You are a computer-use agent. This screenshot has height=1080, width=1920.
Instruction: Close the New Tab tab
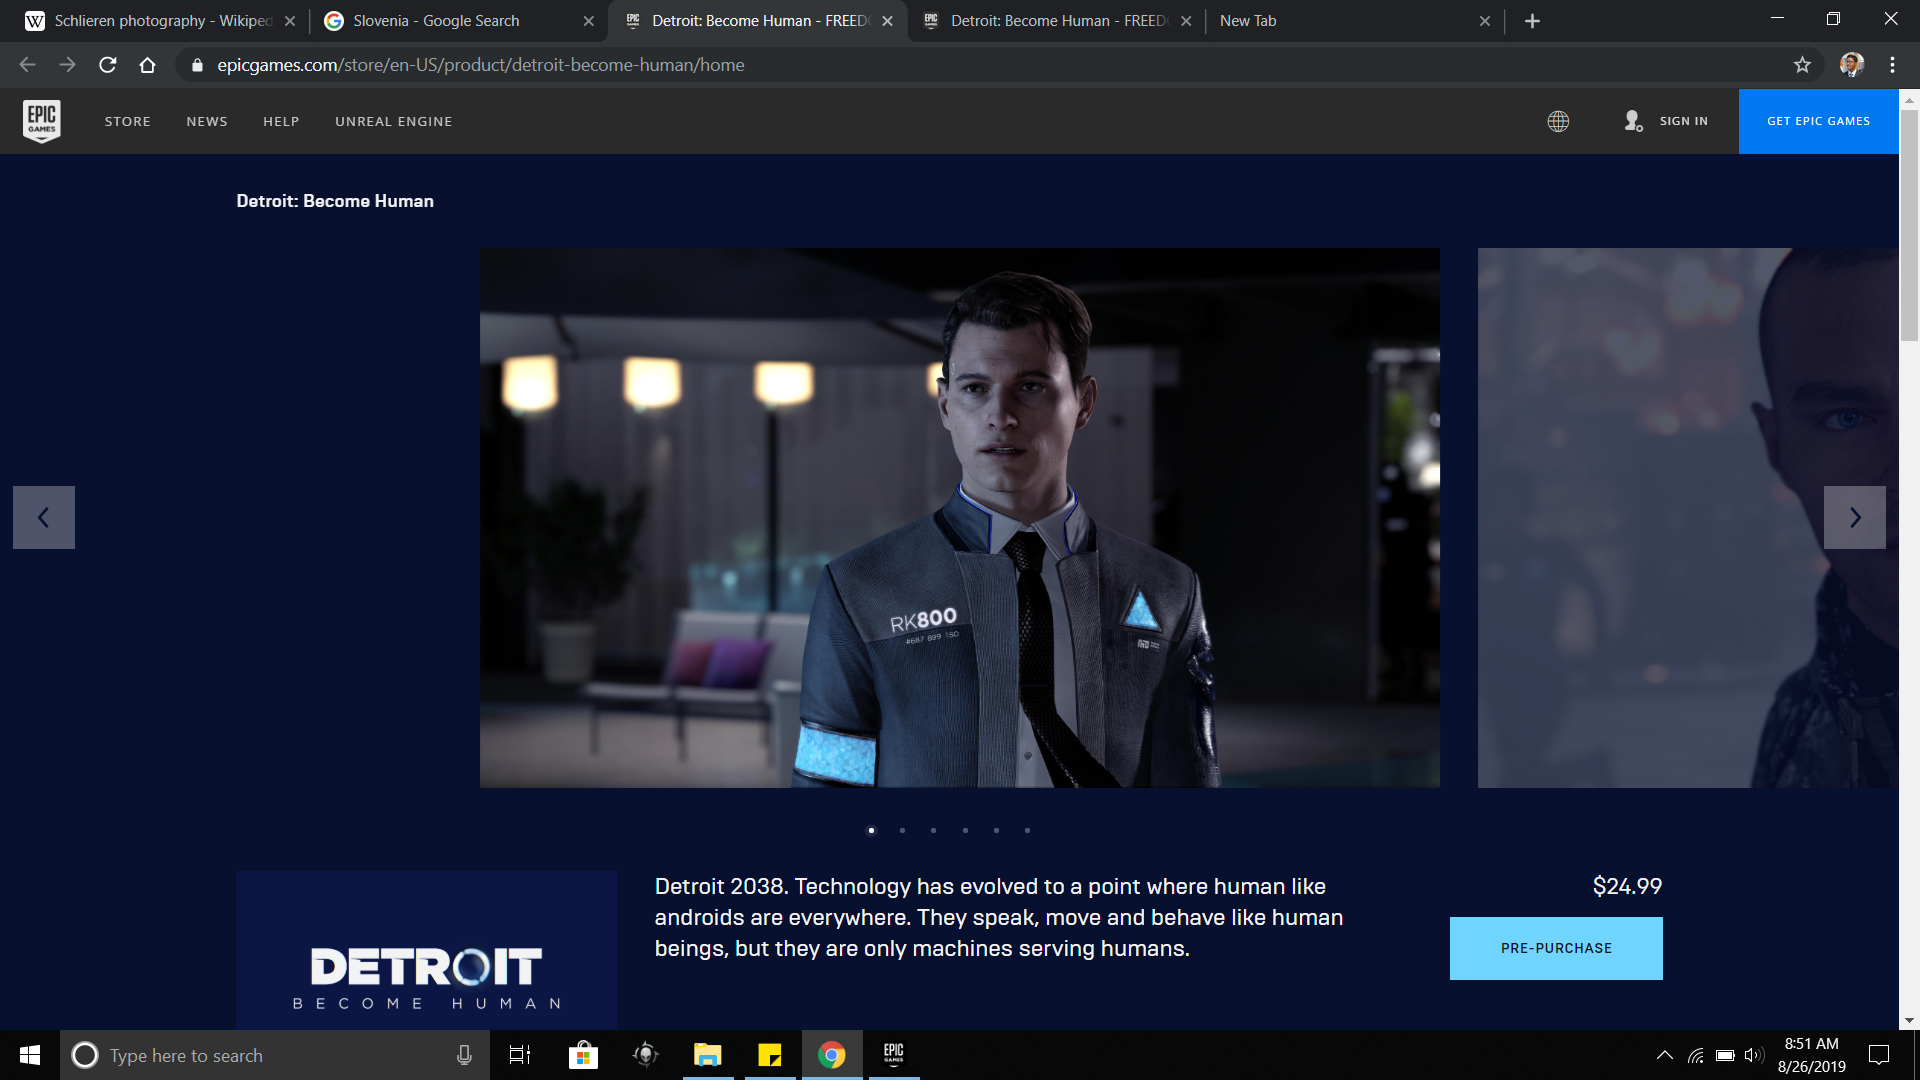tap(1484, 21)
